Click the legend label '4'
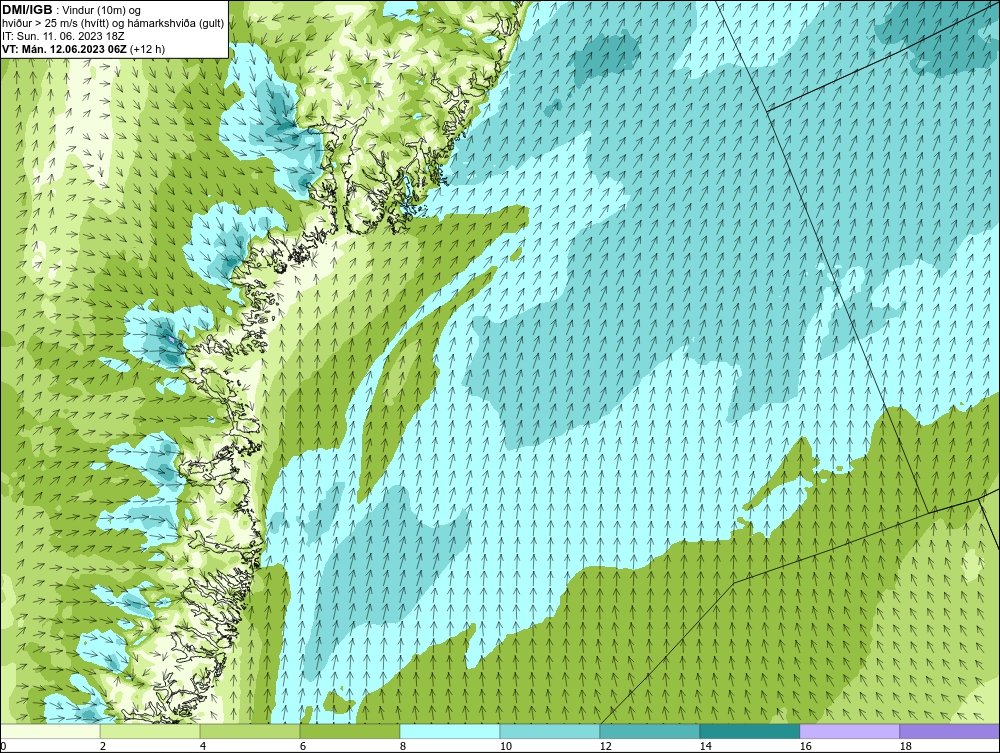 tap(203, 746)
